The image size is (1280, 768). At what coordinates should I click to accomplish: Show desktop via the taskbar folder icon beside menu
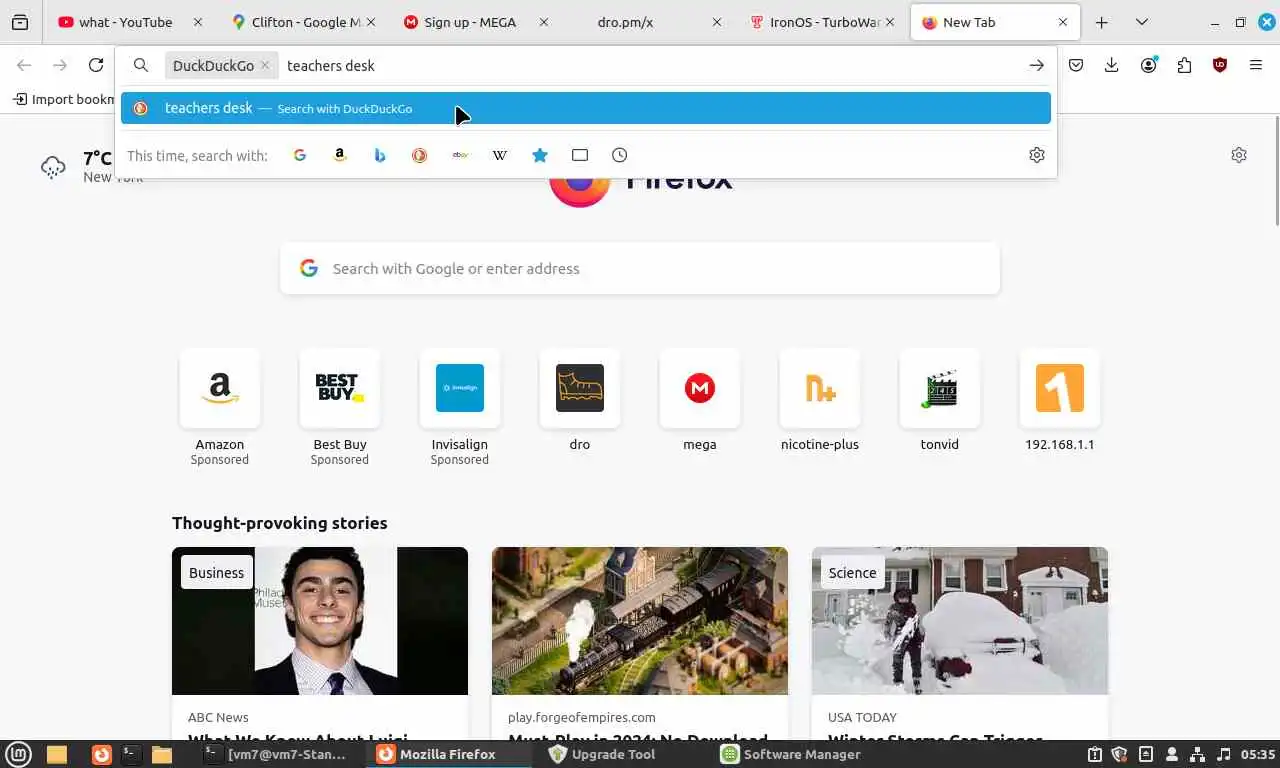57,754
